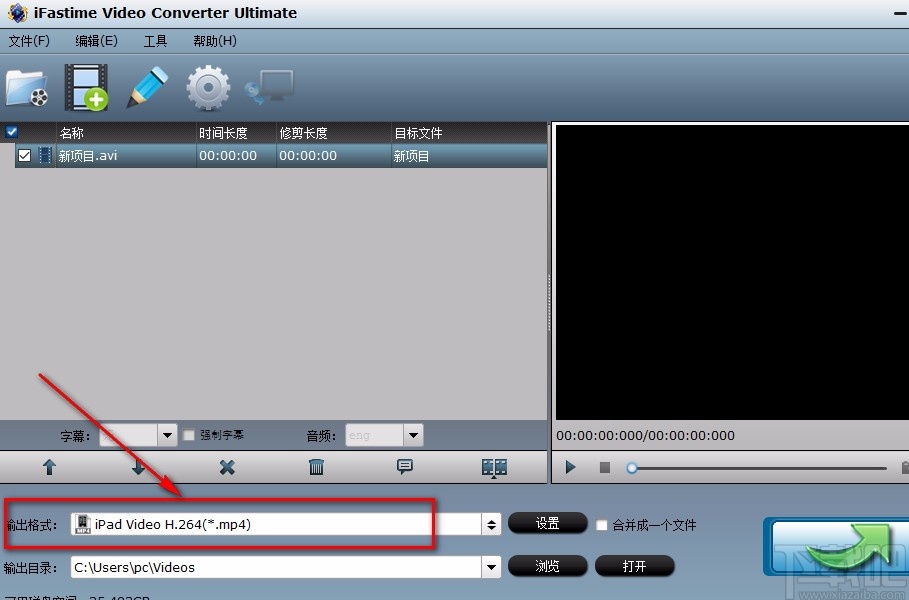This screenshot has height=600, width=909.
Task: Click the add video file icon
Action: click(x=86, y=88)
